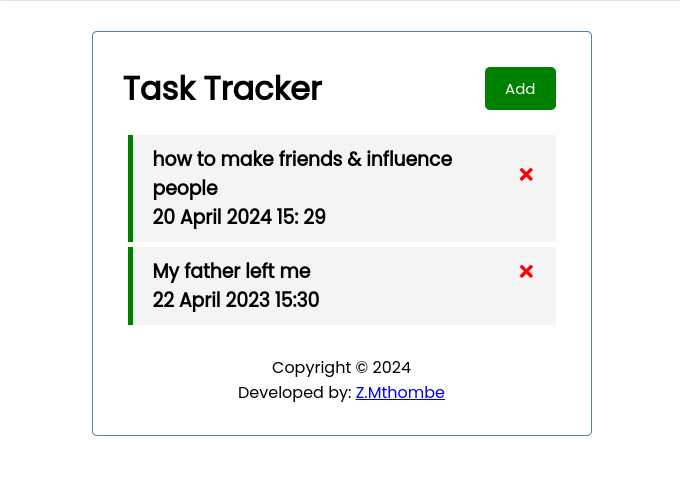Click the '22 April 2023 15:30' date
Viewport: 680px width, 501px height.
(x=236, y=300)
